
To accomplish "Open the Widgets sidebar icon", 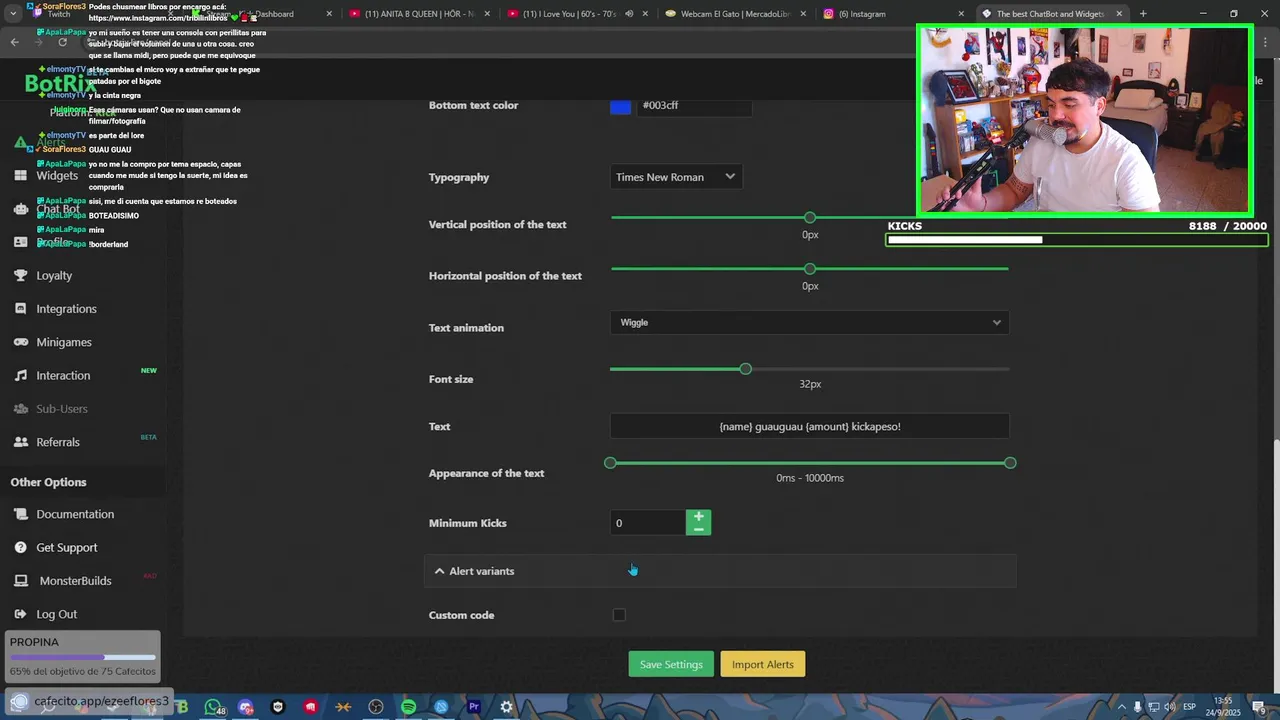I will 20,175.
